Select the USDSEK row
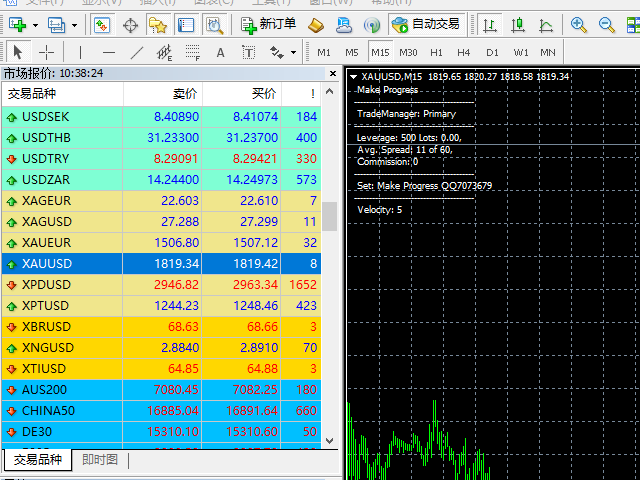Image resolution: width=640 pixels, height=480 pixels. [161, 117]
